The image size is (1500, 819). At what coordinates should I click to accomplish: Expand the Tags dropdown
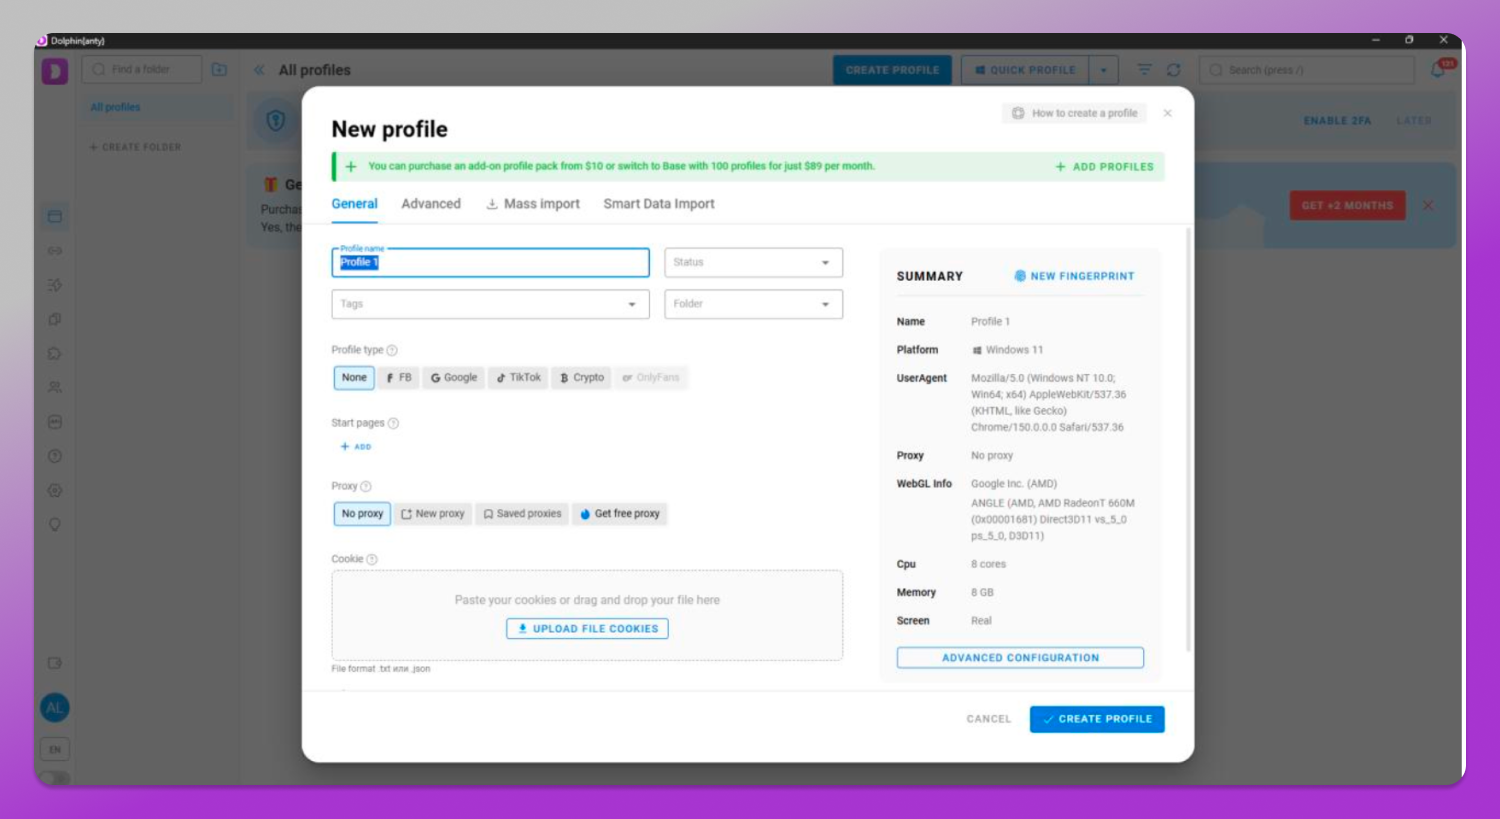(490, 304)
